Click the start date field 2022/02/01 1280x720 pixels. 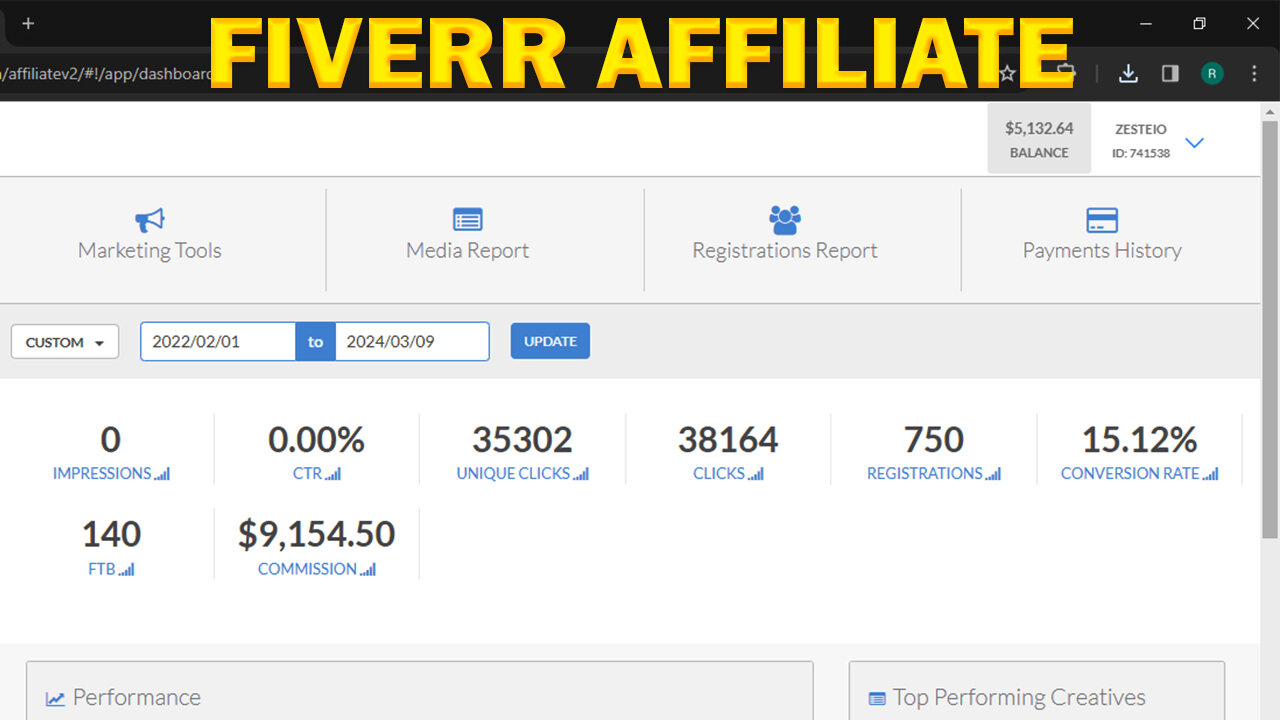(x=218, y=341)
